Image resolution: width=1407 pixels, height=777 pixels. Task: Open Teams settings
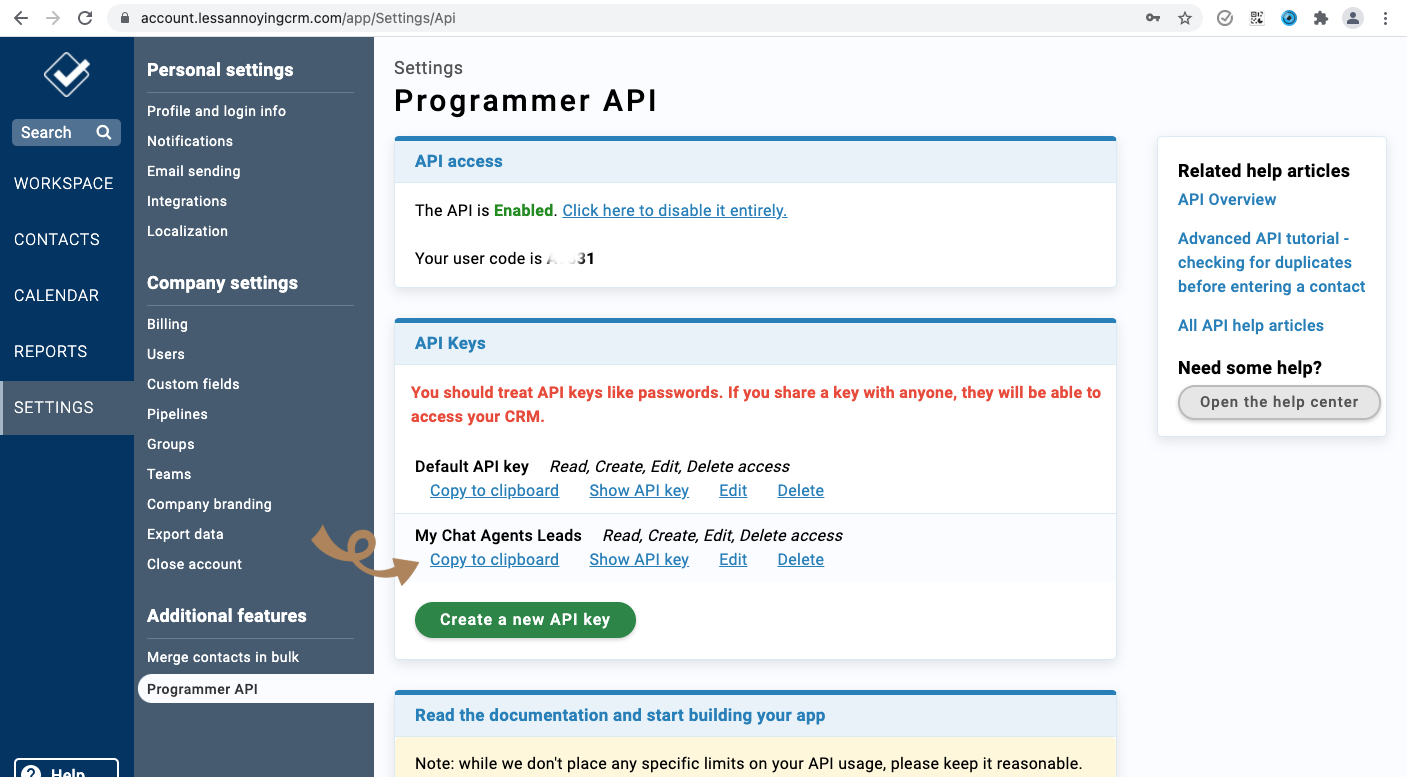click(169, 474)
